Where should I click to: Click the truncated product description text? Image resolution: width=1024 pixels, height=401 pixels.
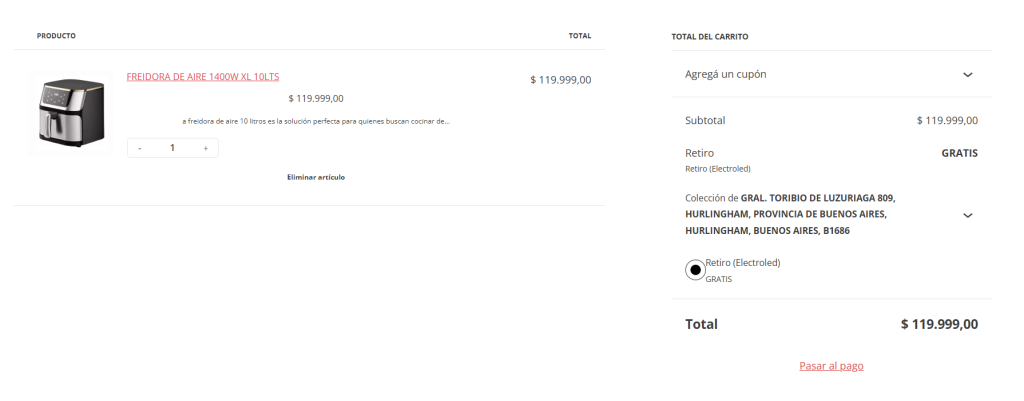point(316,121)
